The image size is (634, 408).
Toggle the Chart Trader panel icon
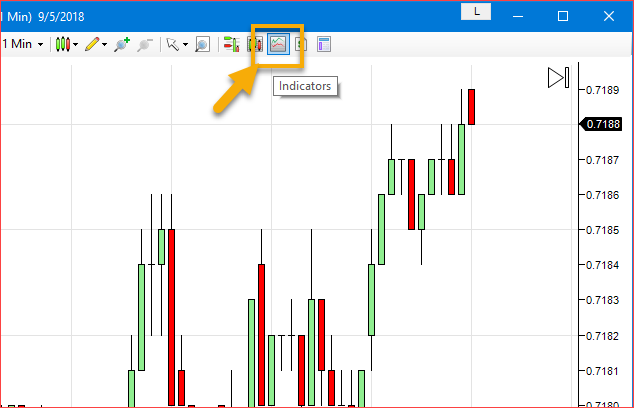[x=231, y=44]
